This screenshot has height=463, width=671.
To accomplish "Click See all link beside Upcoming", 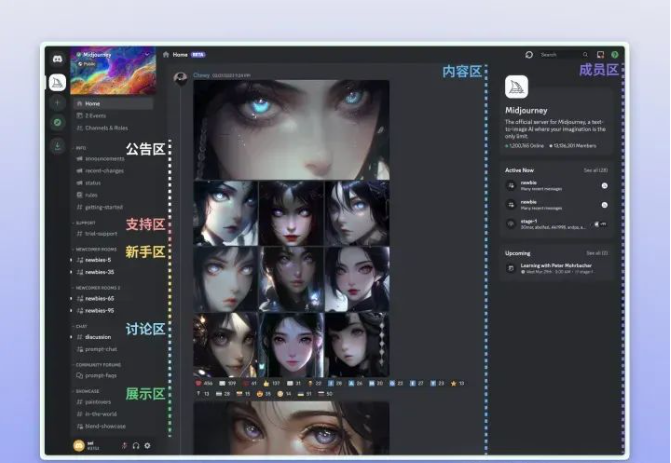I will [x=597, y=253].
